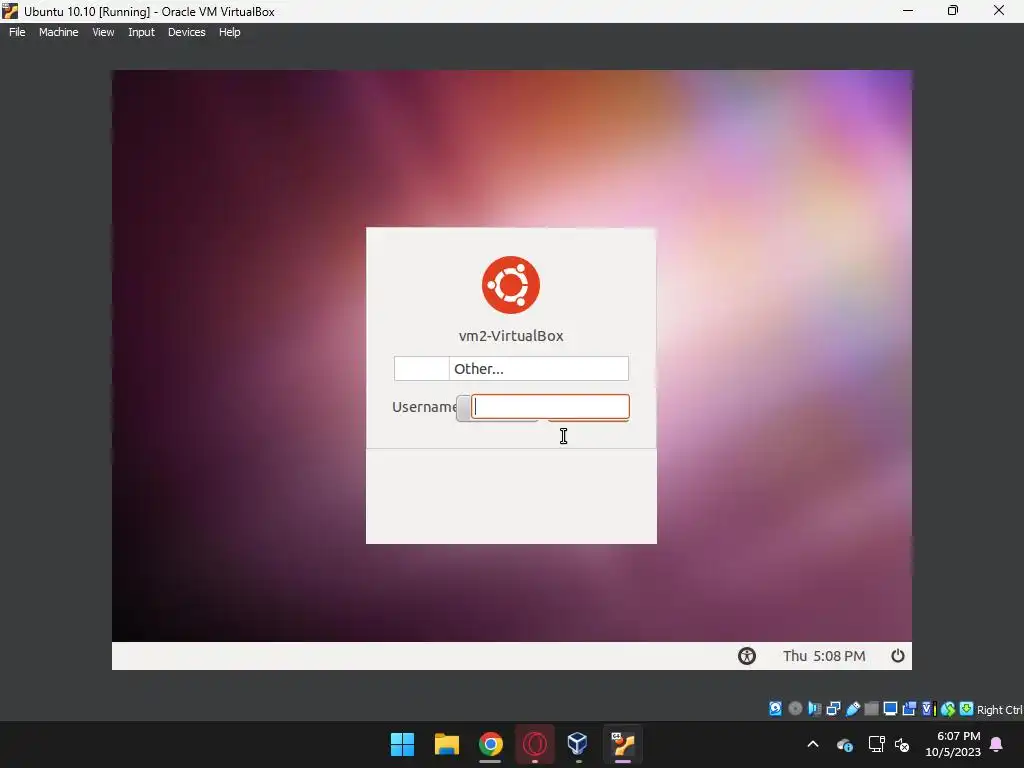Click the USB devices status icon
The height and width of the screenshot is (768, 1024).
pos(852,709)
